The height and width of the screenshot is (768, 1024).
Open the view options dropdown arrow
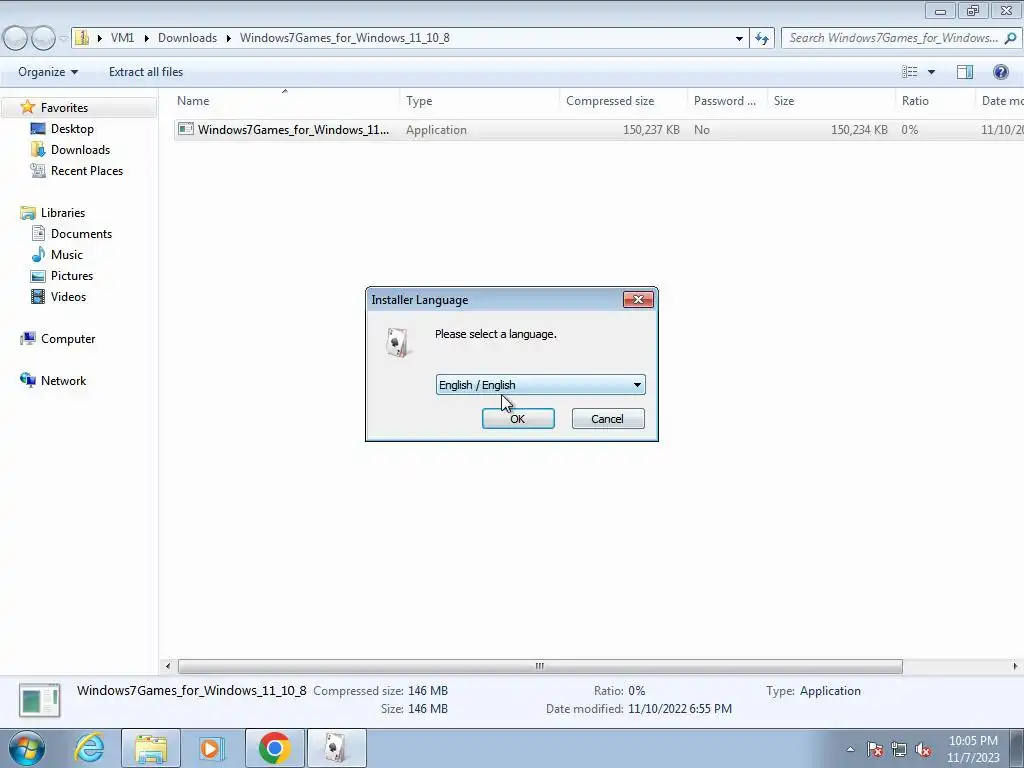click(x=931, y=72)
